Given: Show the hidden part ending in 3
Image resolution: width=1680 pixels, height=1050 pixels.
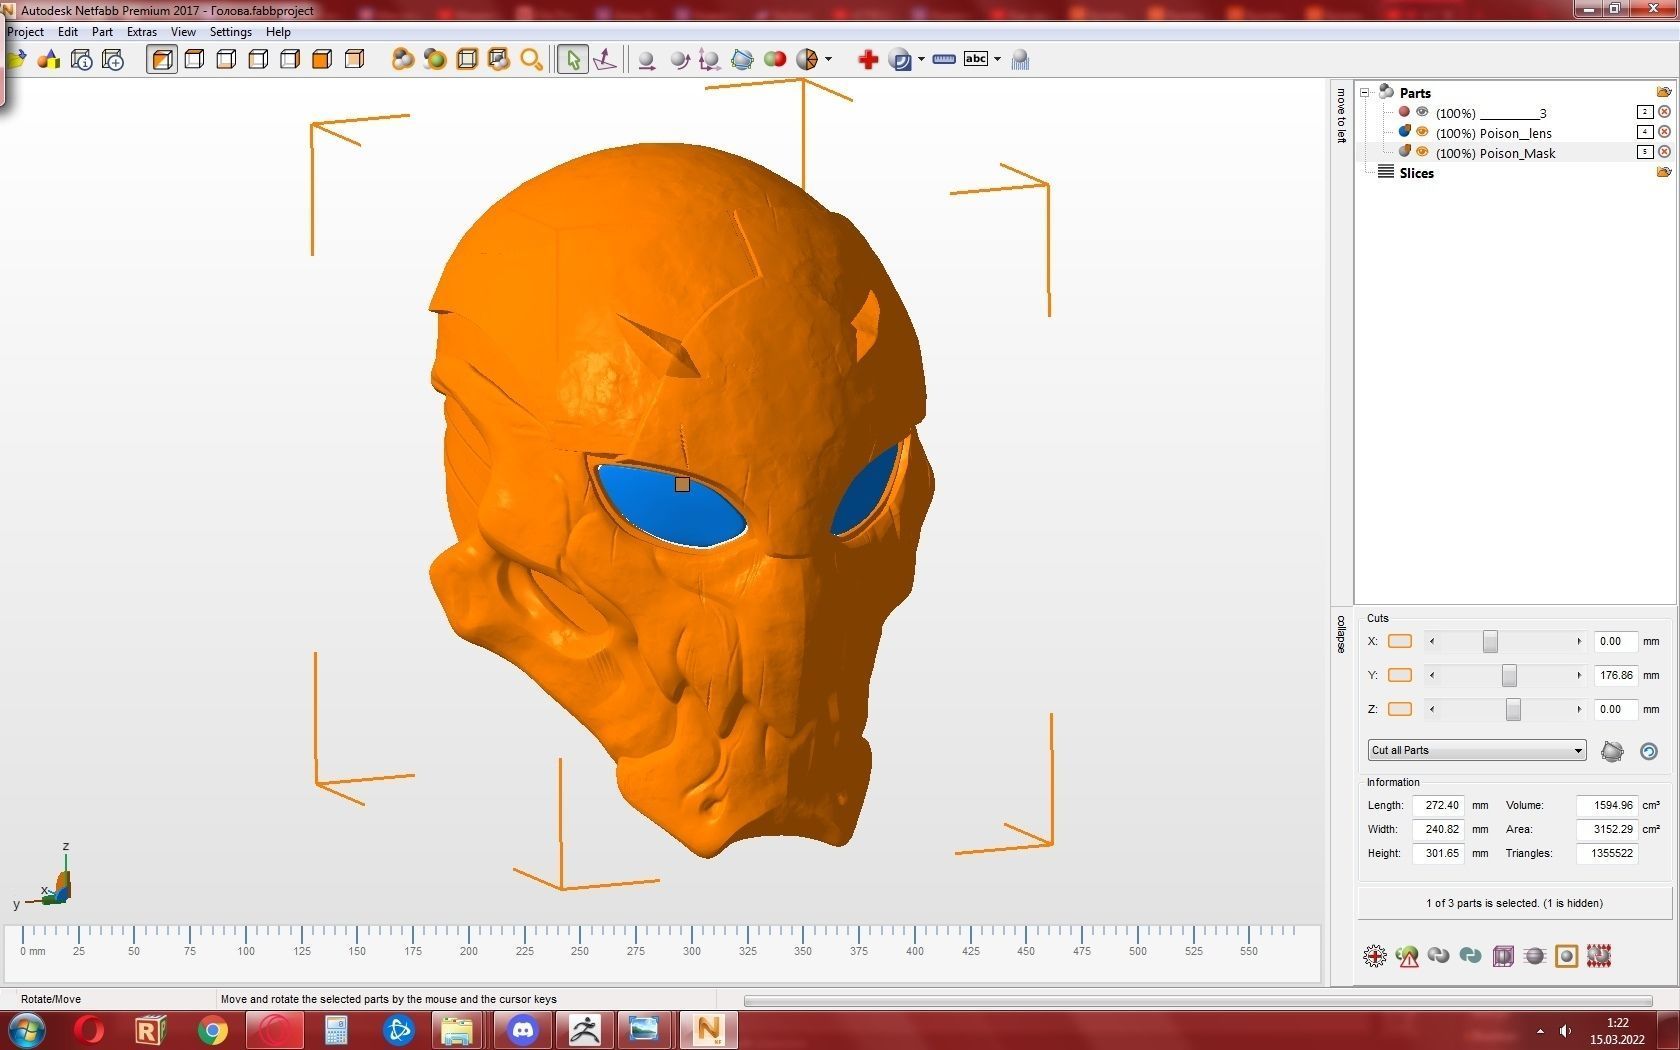Looking at the screenshot, I should coord(1422,112).
